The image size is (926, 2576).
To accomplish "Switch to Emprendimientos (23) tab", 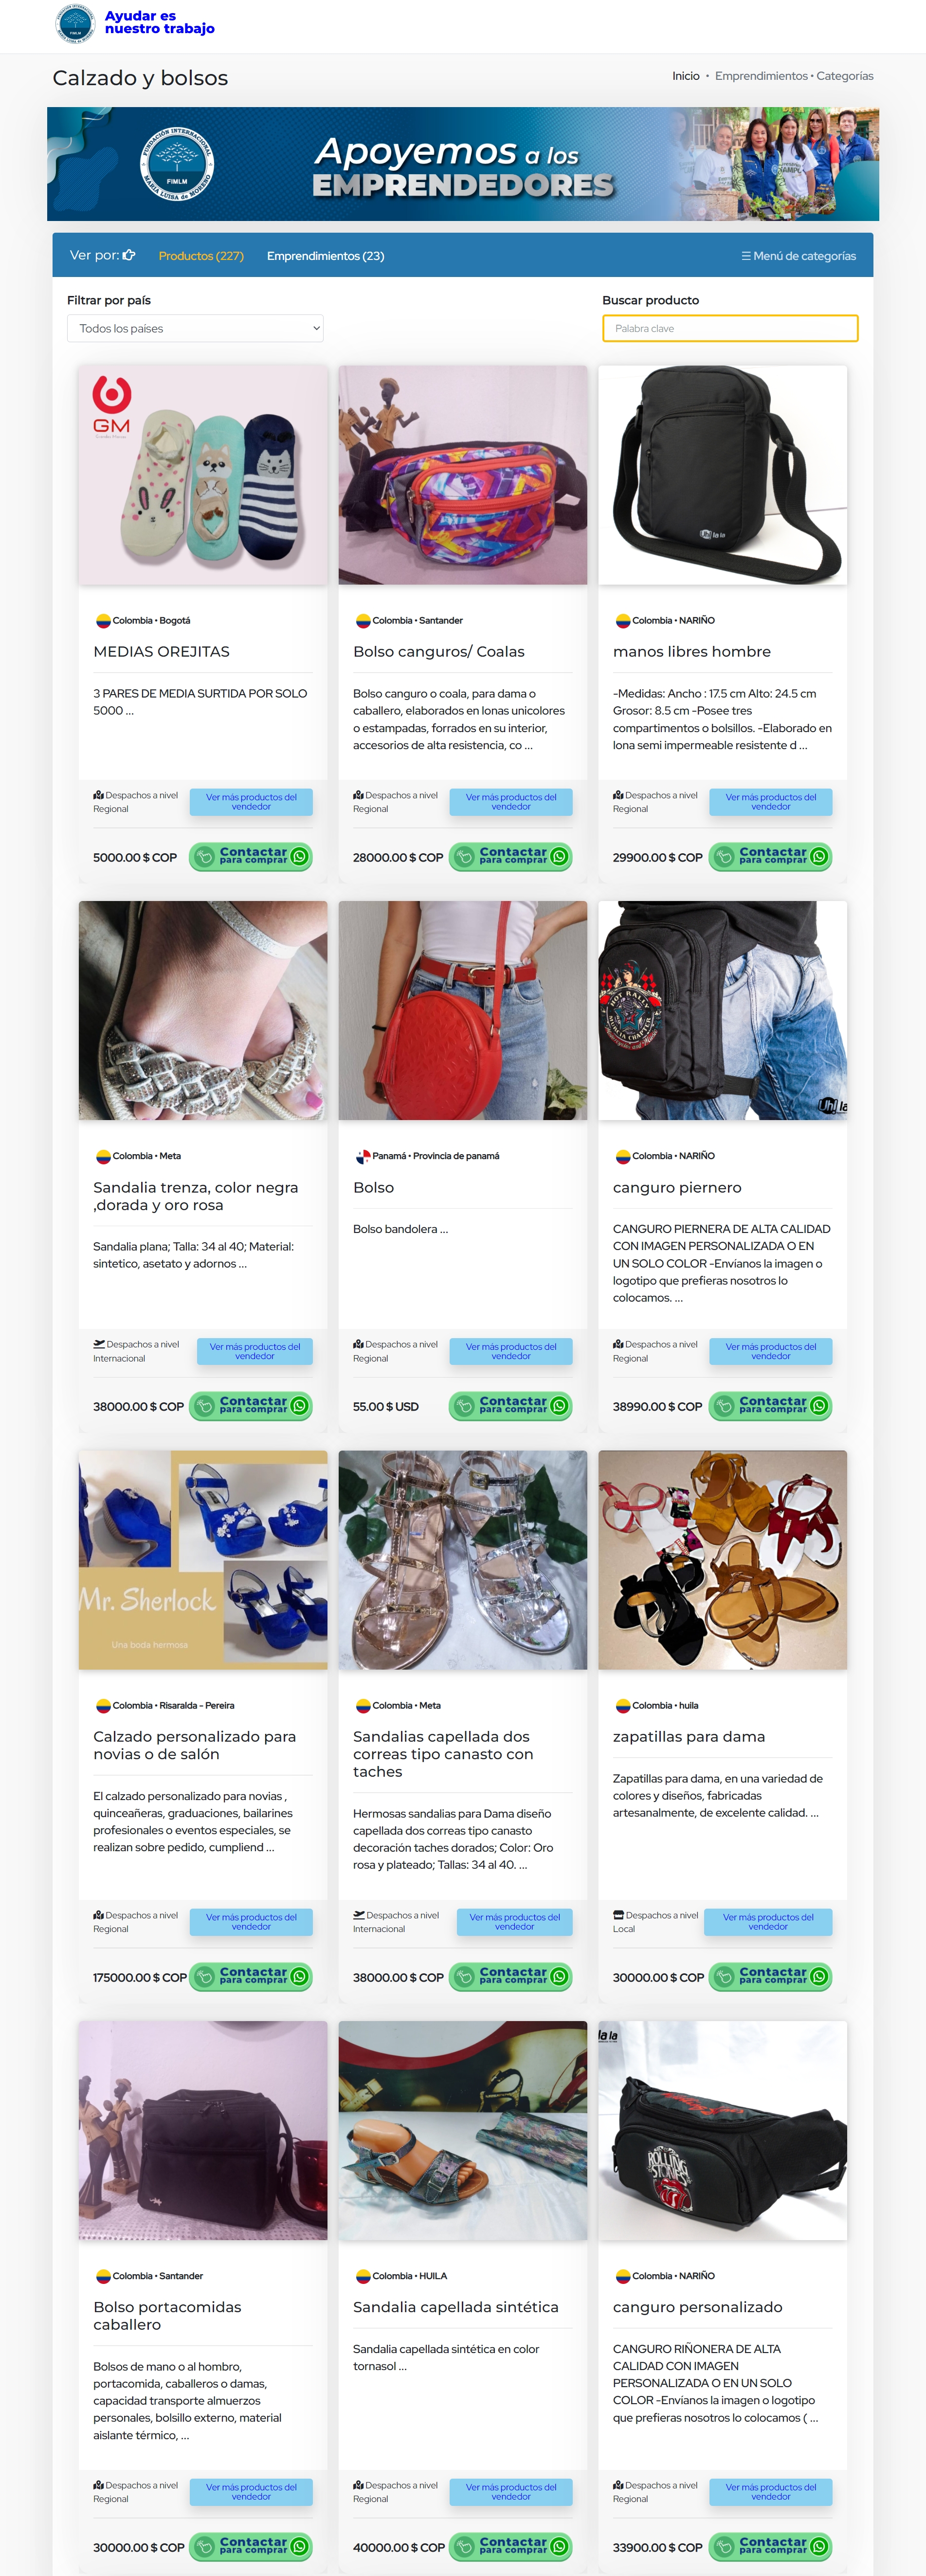I will point(325,256).
